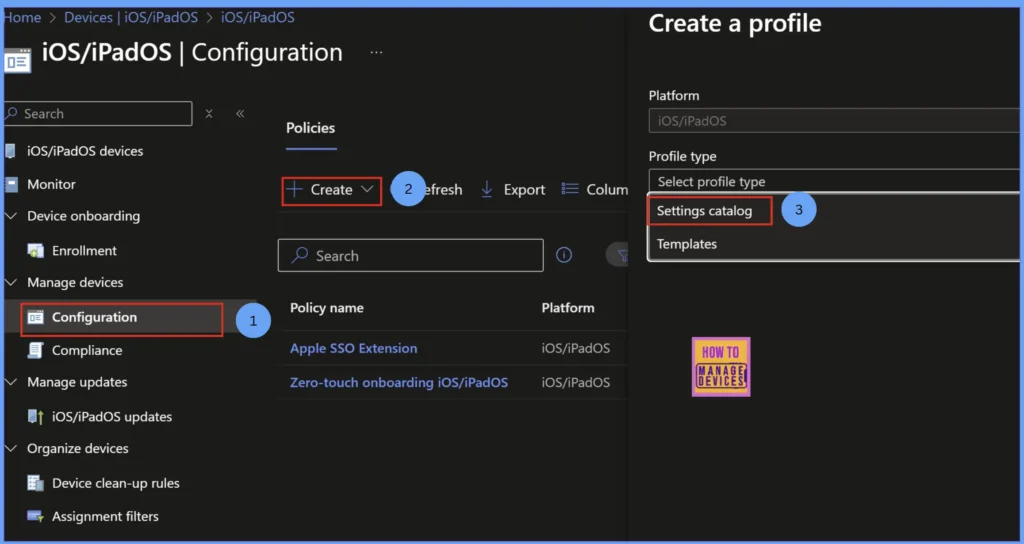
Task: Click the Platform field iOS/iPadOS
Action: 834,121
